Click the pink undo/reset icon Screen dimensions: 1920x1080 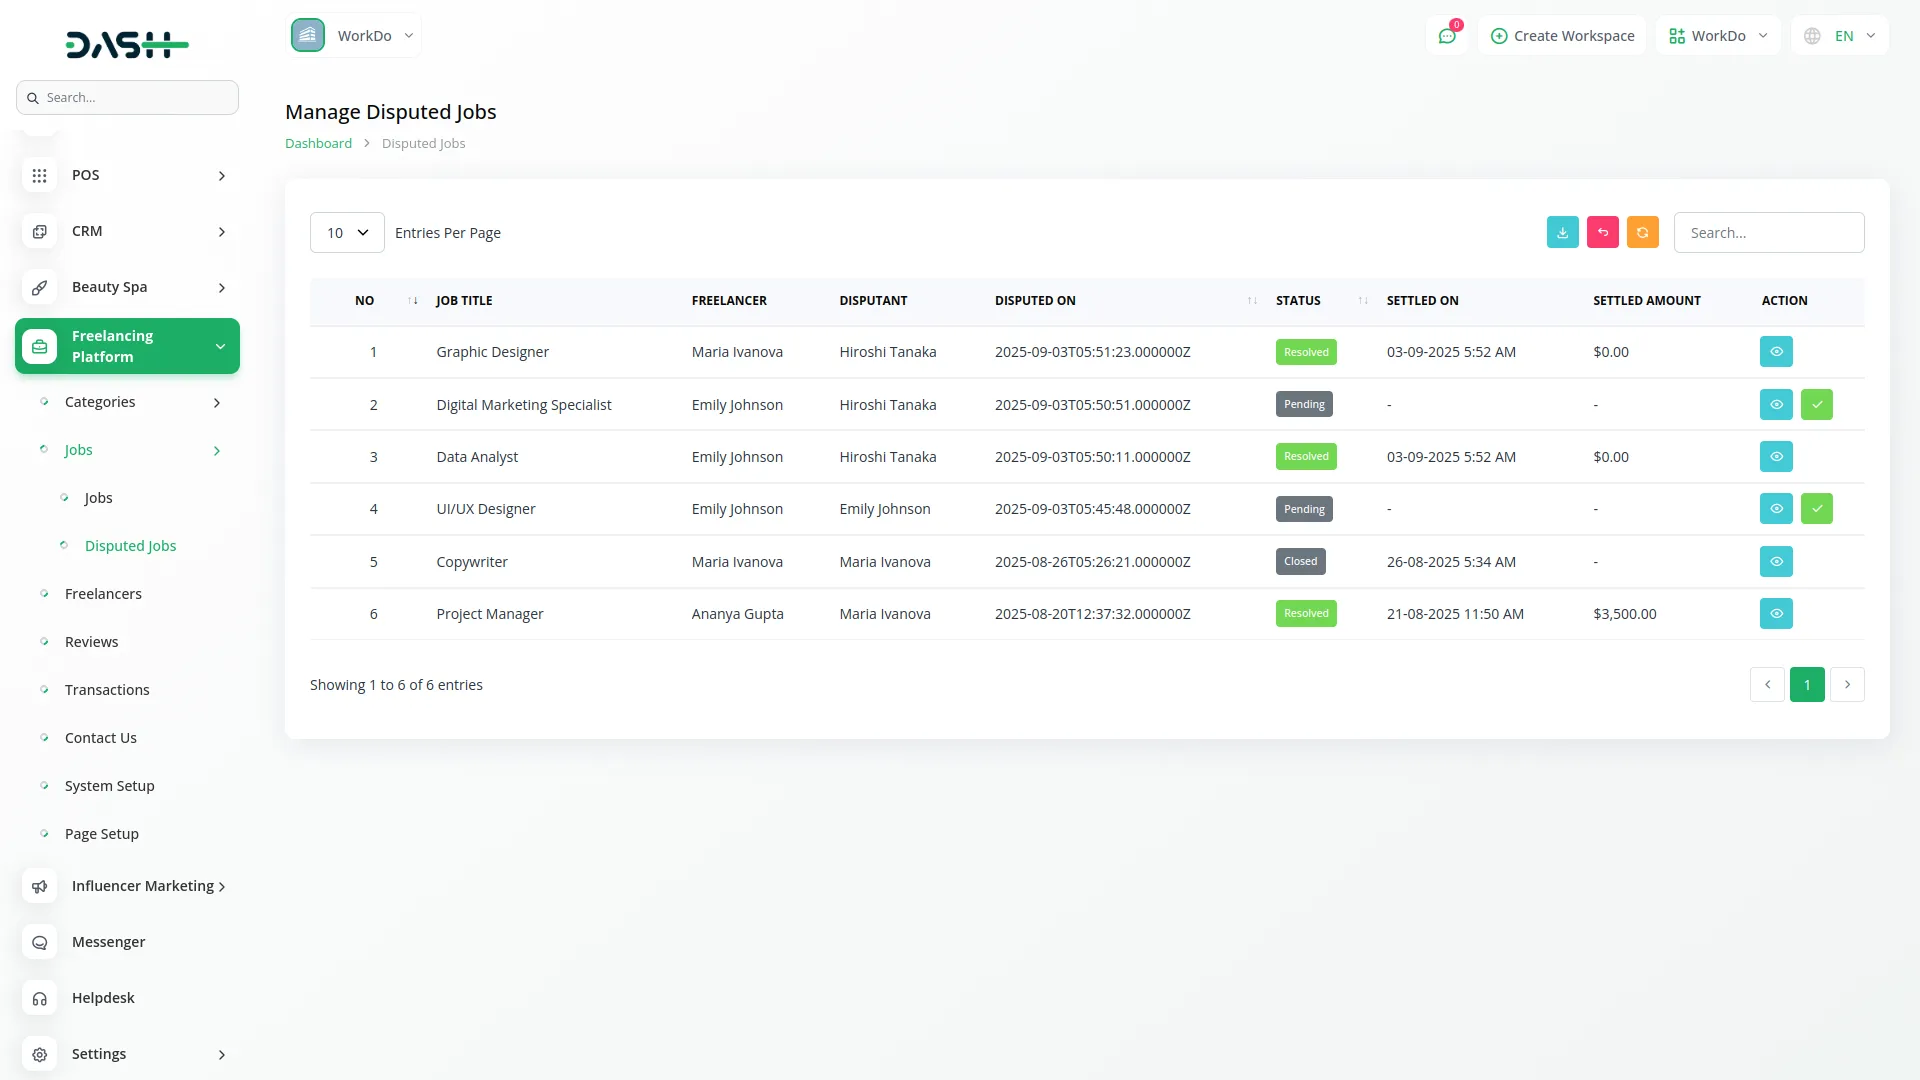(x=1602, y=232)
